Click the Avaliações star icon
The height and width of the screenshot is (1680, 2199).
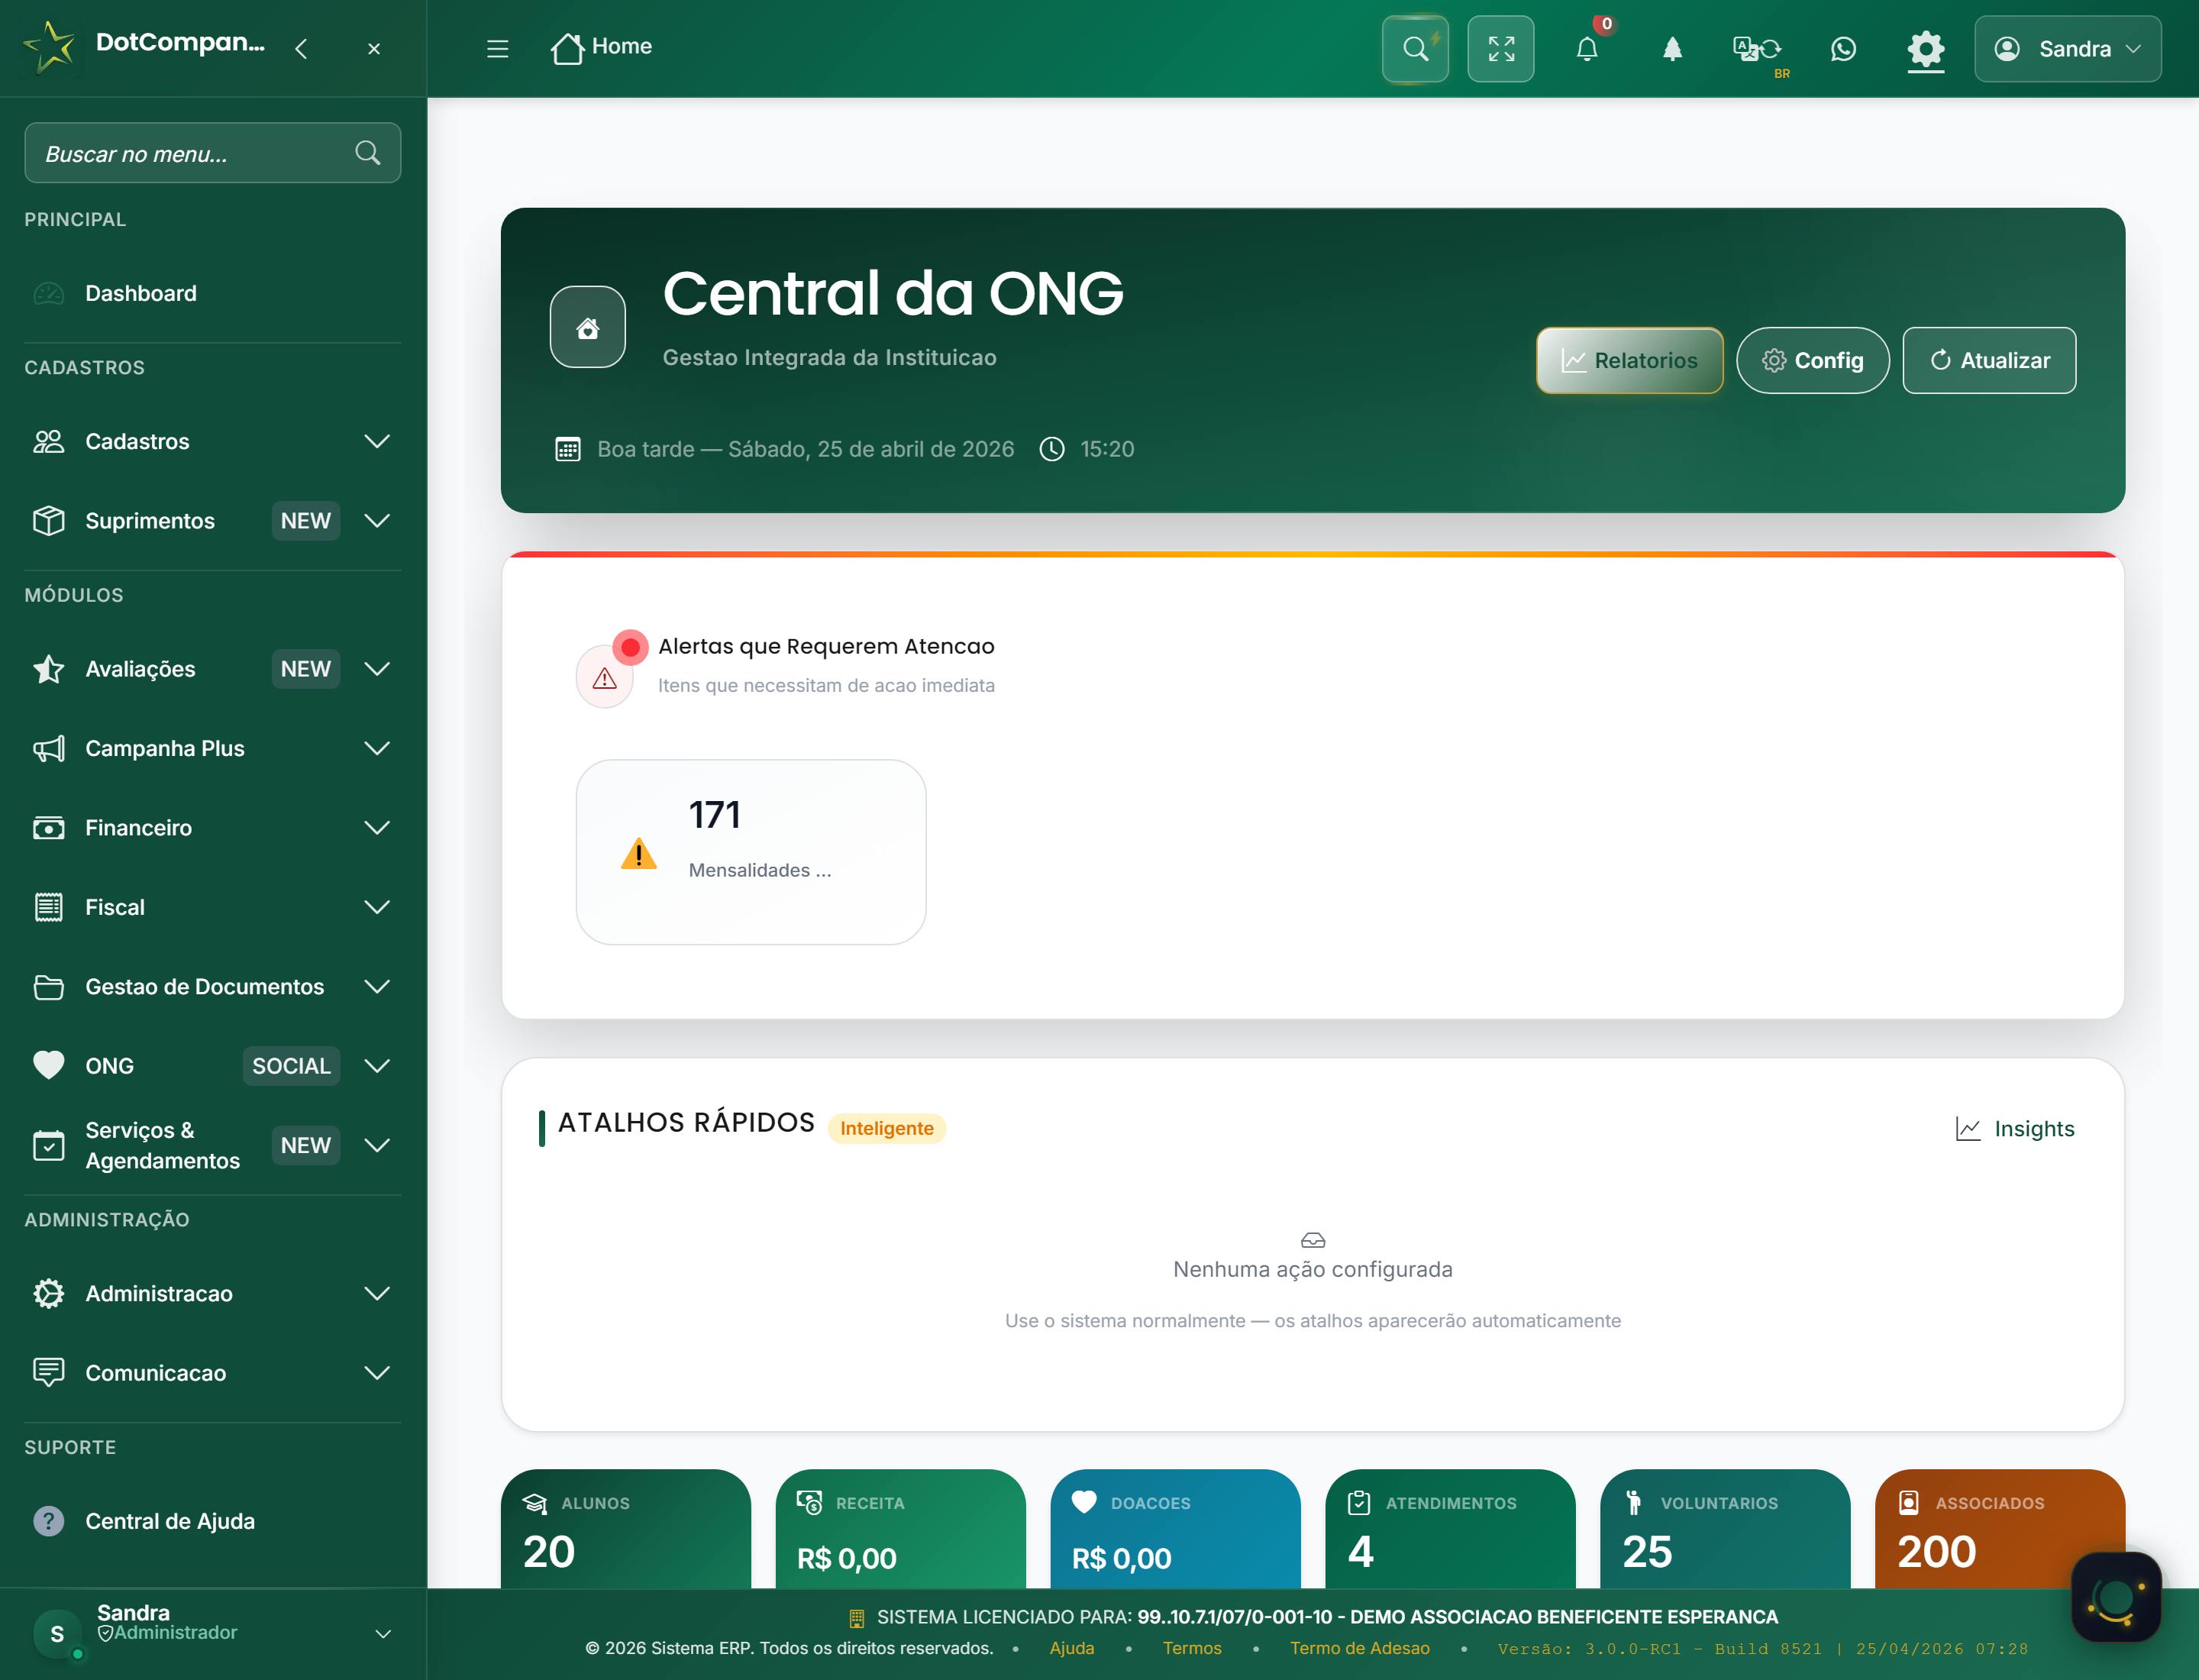pyautogui.click(x=49, y=669)
